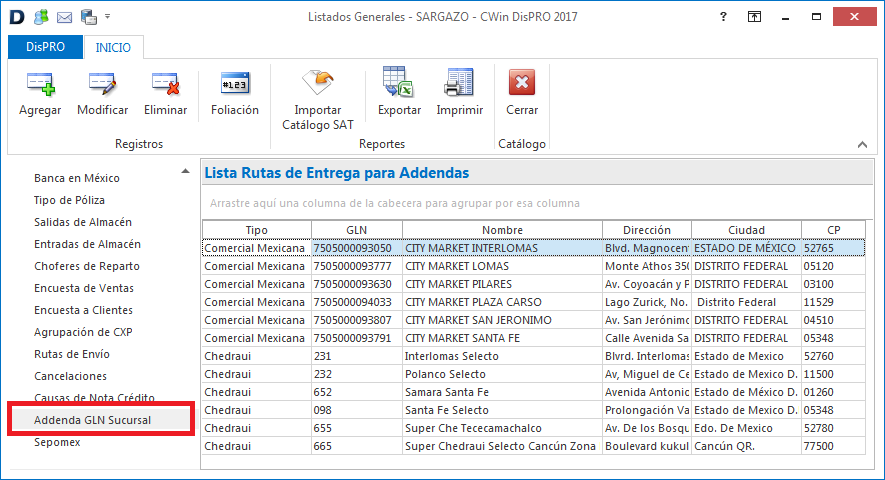
Task: Open the Foliación tool
Action: (235, 84)
